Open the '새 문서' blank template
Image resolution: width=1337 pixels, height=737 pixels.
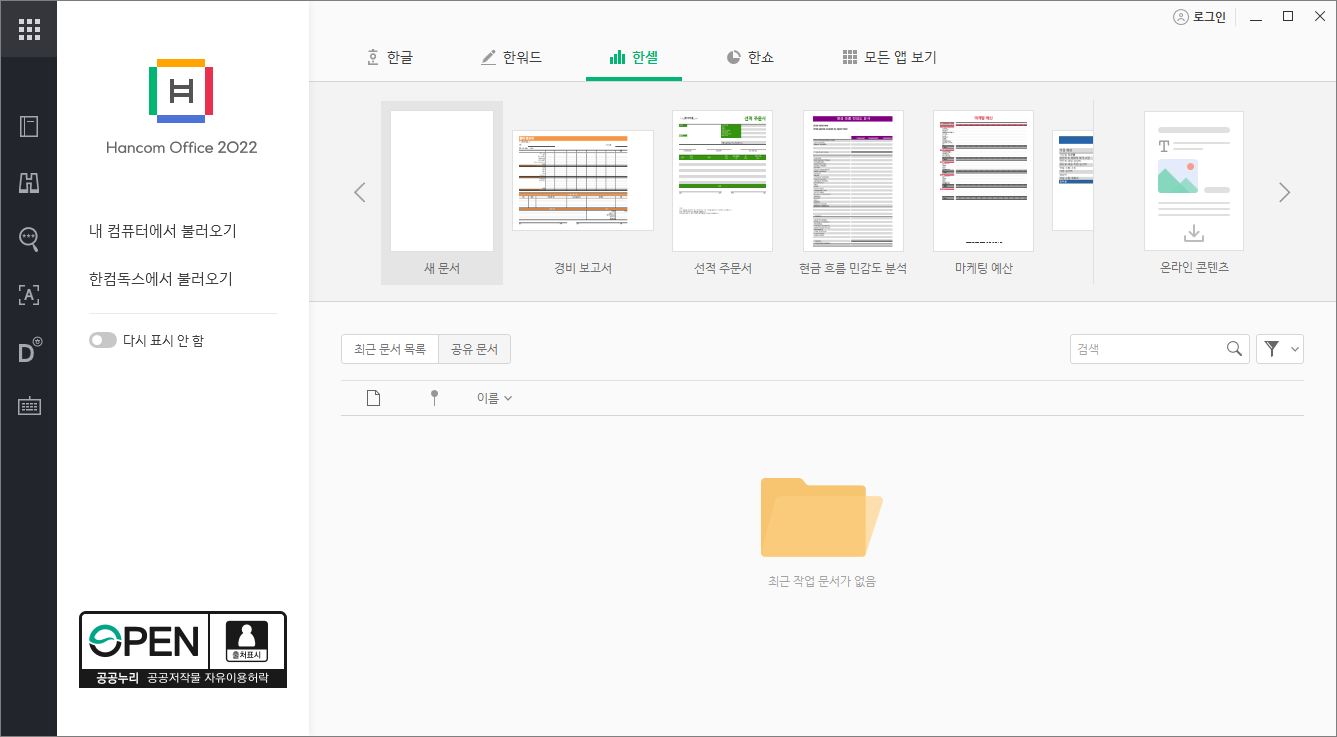442,192
